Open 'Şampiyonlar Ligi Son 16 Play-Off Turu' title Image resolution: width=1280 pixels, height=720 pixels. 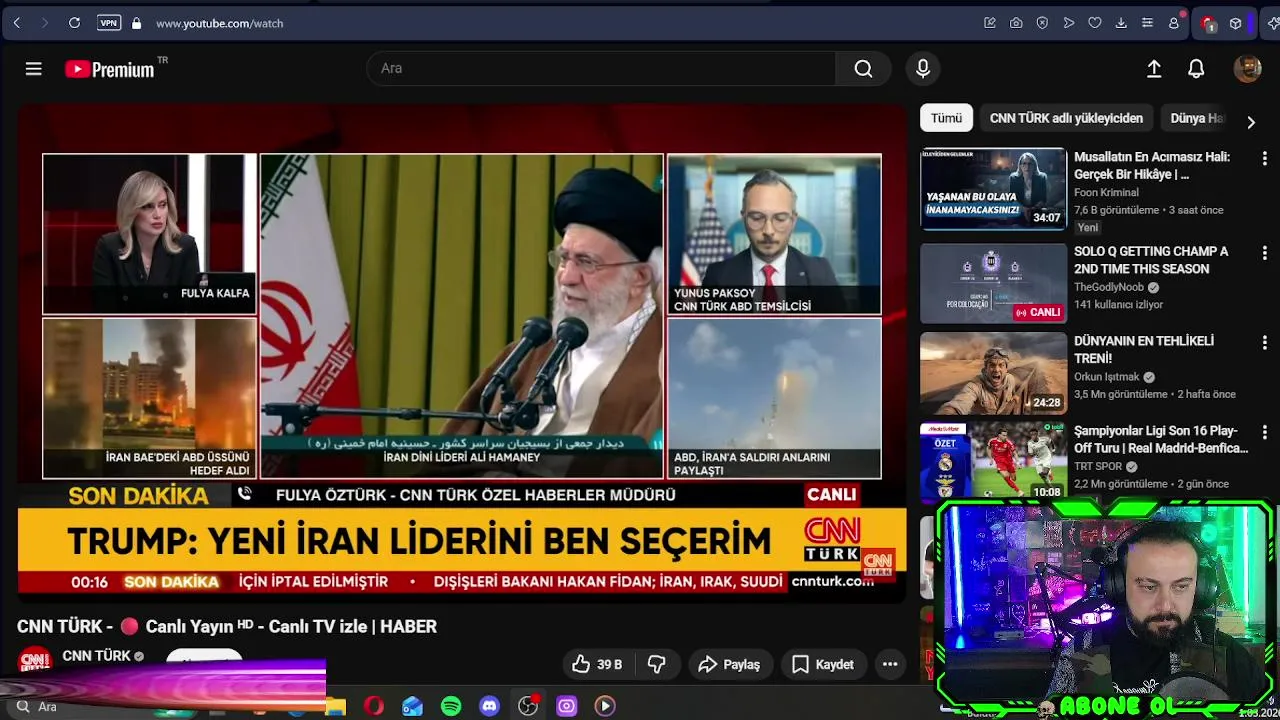pos(1161,439)
